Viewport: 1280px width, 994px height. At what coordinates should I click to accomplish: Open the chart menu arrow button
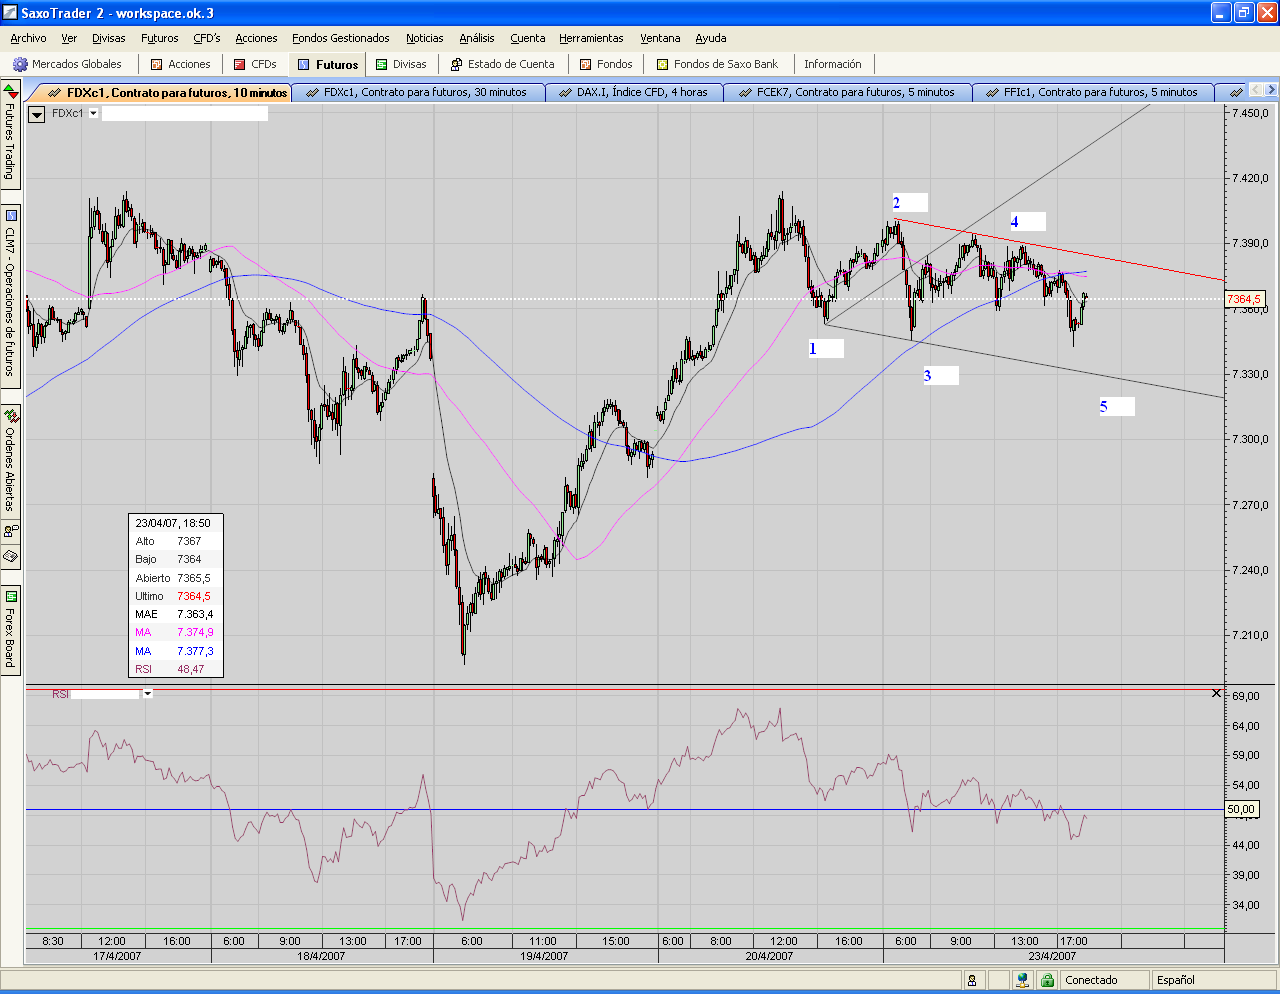click(x=37, y=114)
